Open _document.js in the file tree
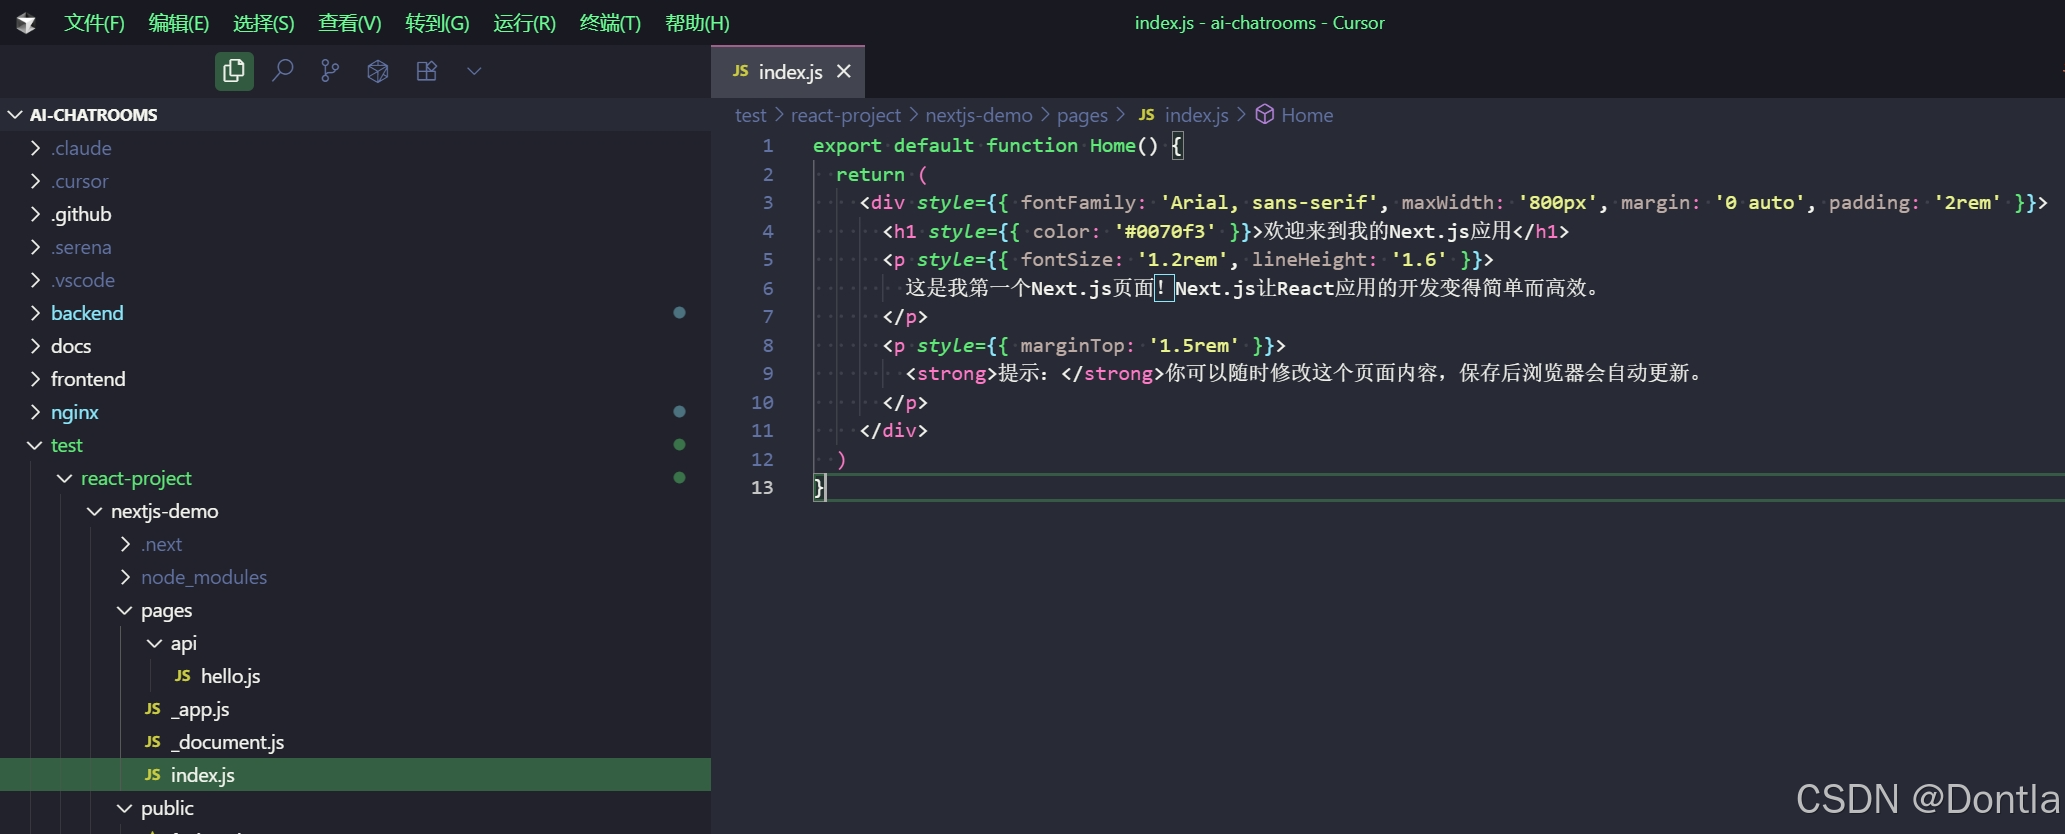The width and height of the screenshot is (2065, 834). point(355,742)
